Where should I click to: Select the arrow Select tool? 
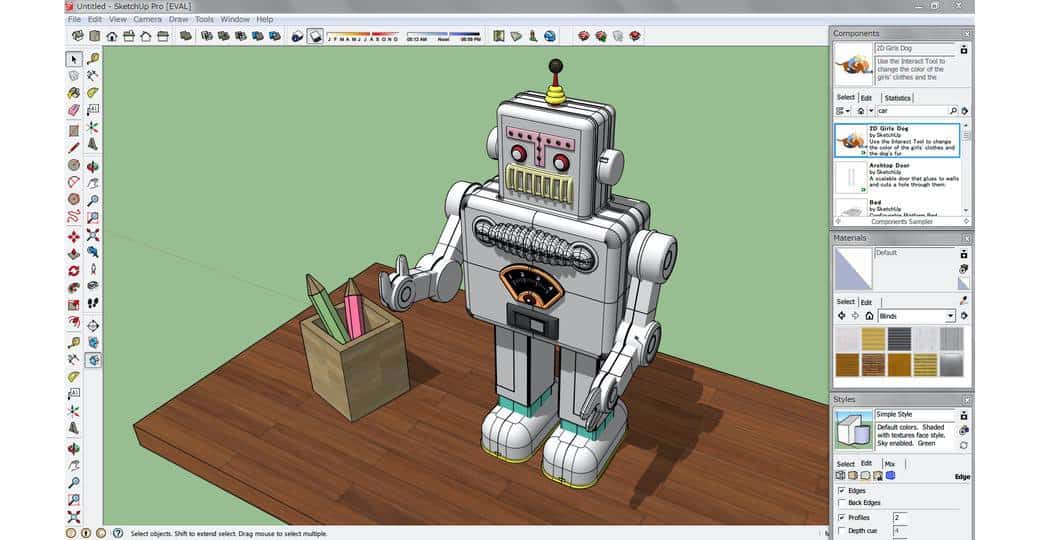74,59
